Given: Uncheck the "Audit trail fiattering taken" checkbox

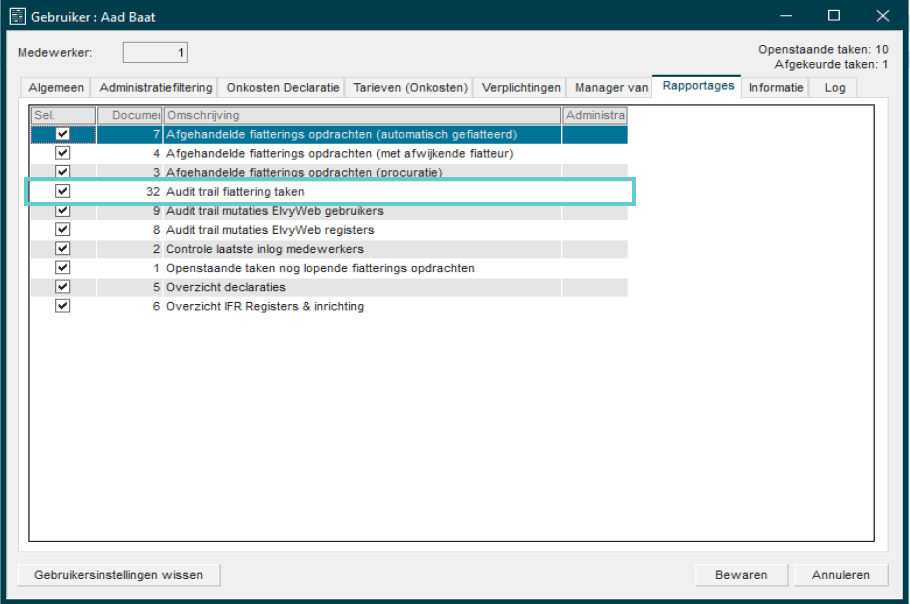Looking at the screenshot, I should point(62,192).
